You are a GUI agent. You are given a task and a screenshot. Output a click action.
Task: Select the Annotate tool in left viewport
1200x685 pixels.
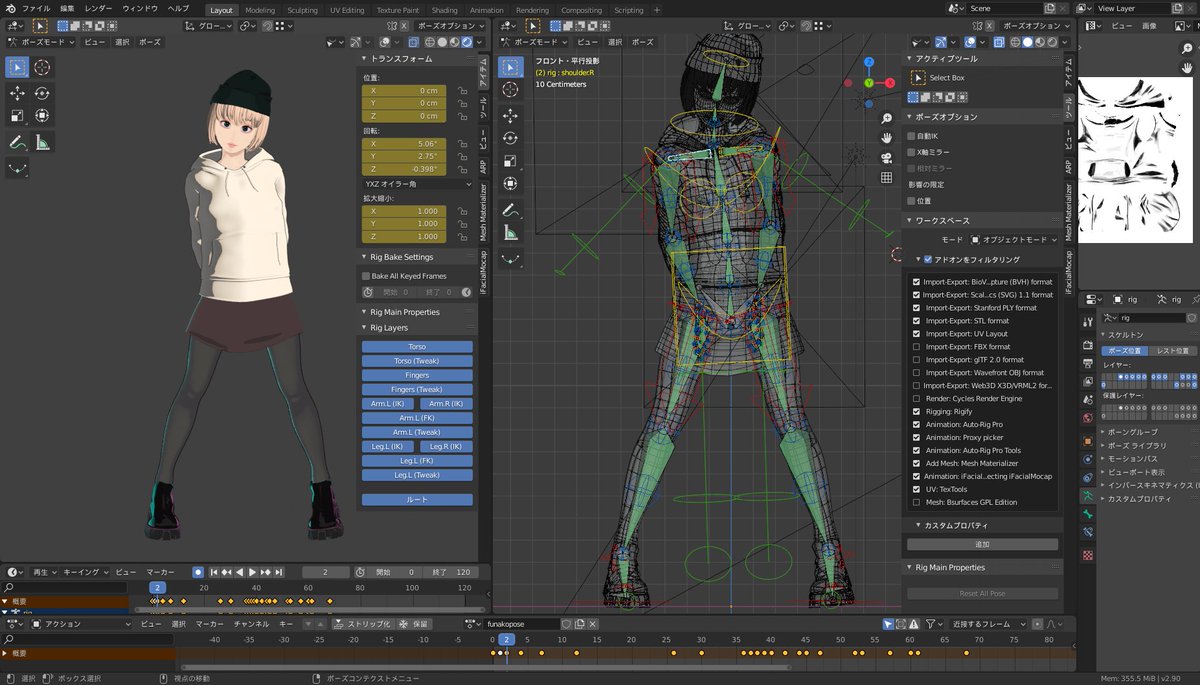pos(17,143)
